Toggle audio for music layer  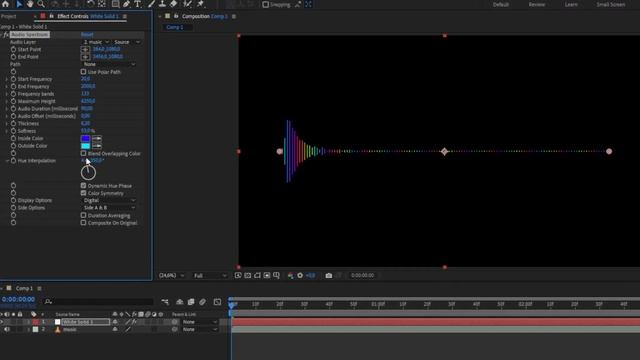(x=7, y=329)
